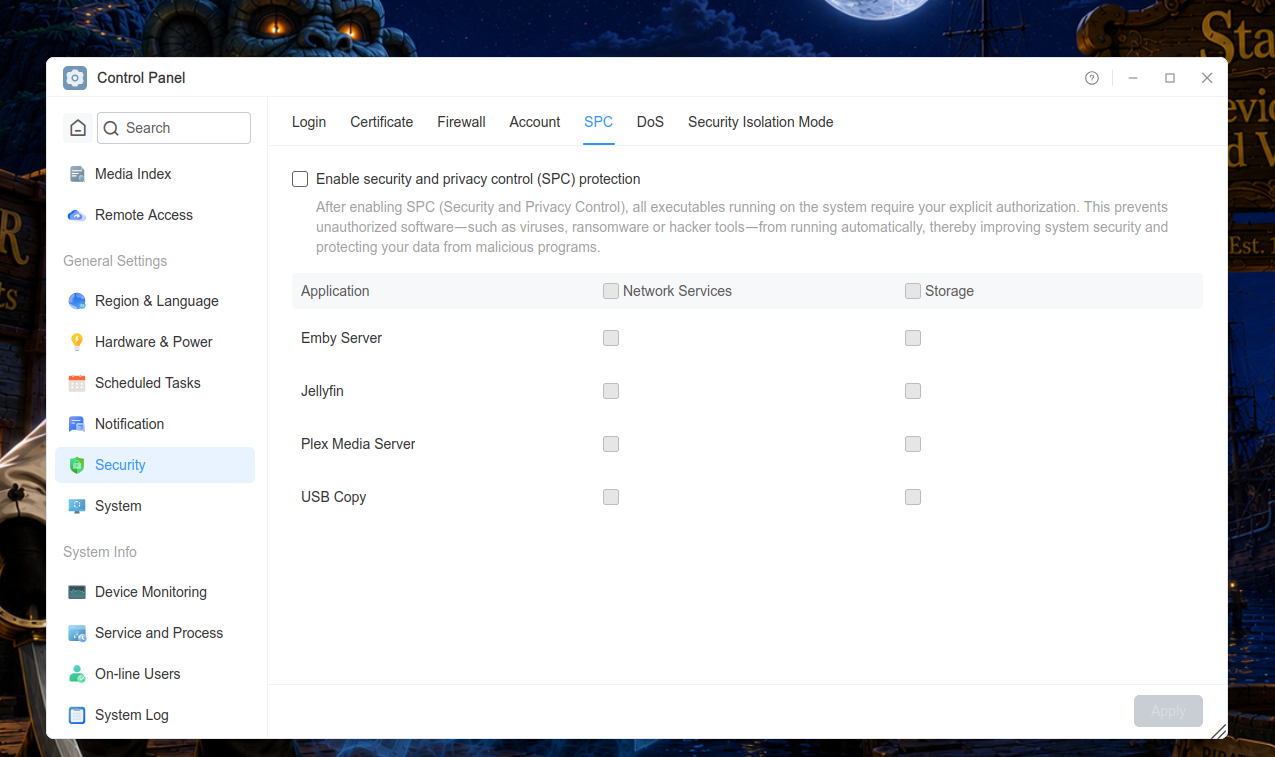Go to Region & Language

(155, 301)
